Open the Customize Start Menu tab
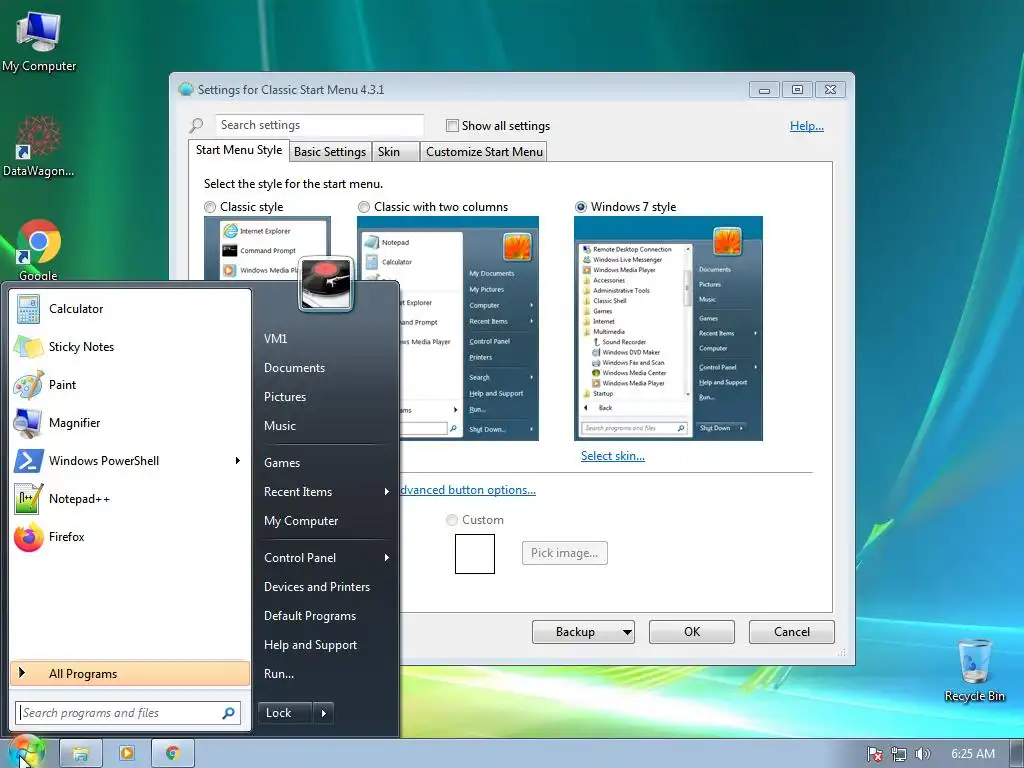 pos(484,152)
